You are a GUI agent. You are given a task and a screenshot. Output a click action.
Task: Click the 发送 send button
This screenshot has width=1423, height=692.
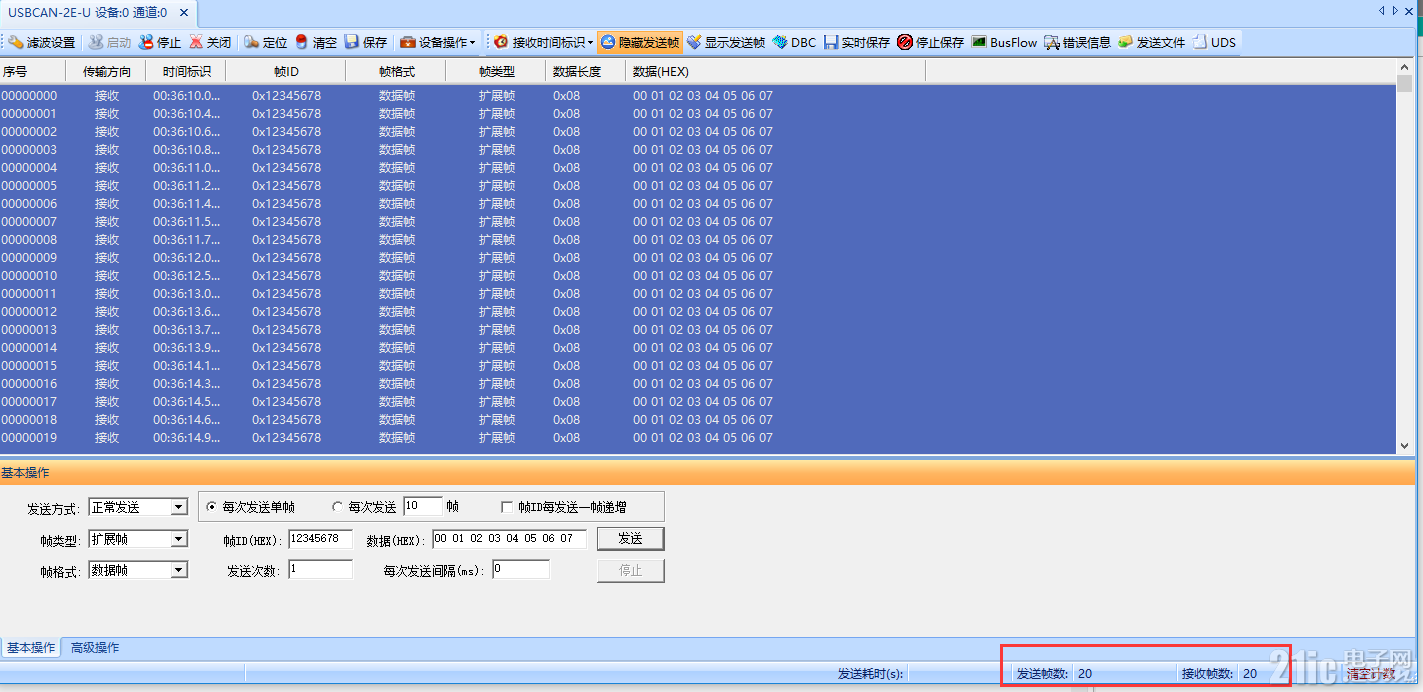631,538
